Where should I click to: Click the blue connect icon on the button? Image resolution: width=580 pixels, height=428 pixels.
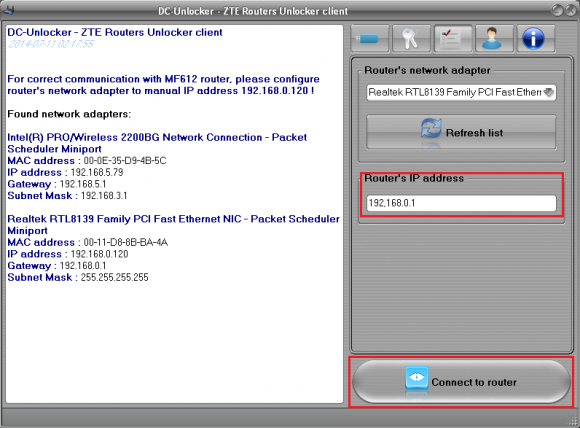(x=417, y=378)
